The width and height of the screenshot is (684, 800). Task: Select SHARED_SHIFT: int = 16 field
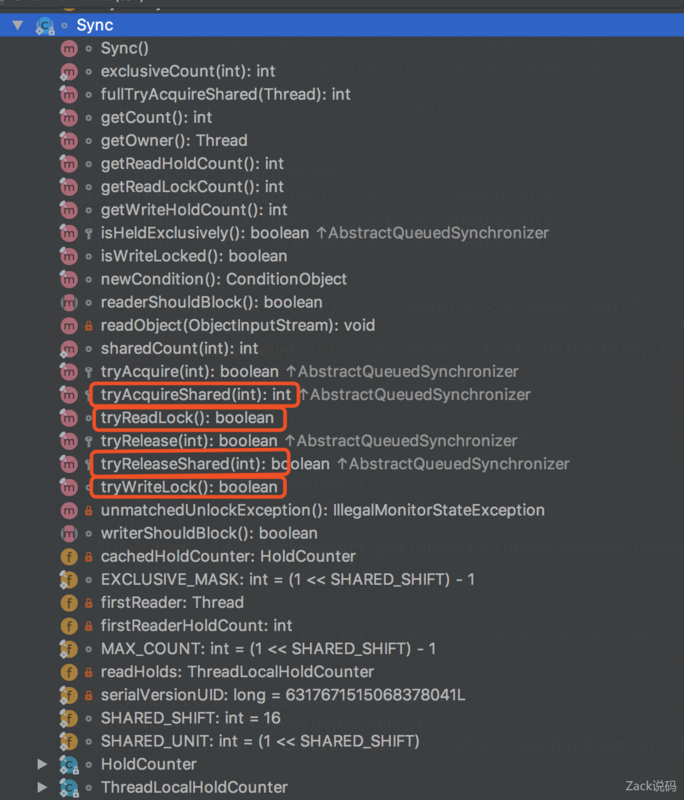coord(191,718)
